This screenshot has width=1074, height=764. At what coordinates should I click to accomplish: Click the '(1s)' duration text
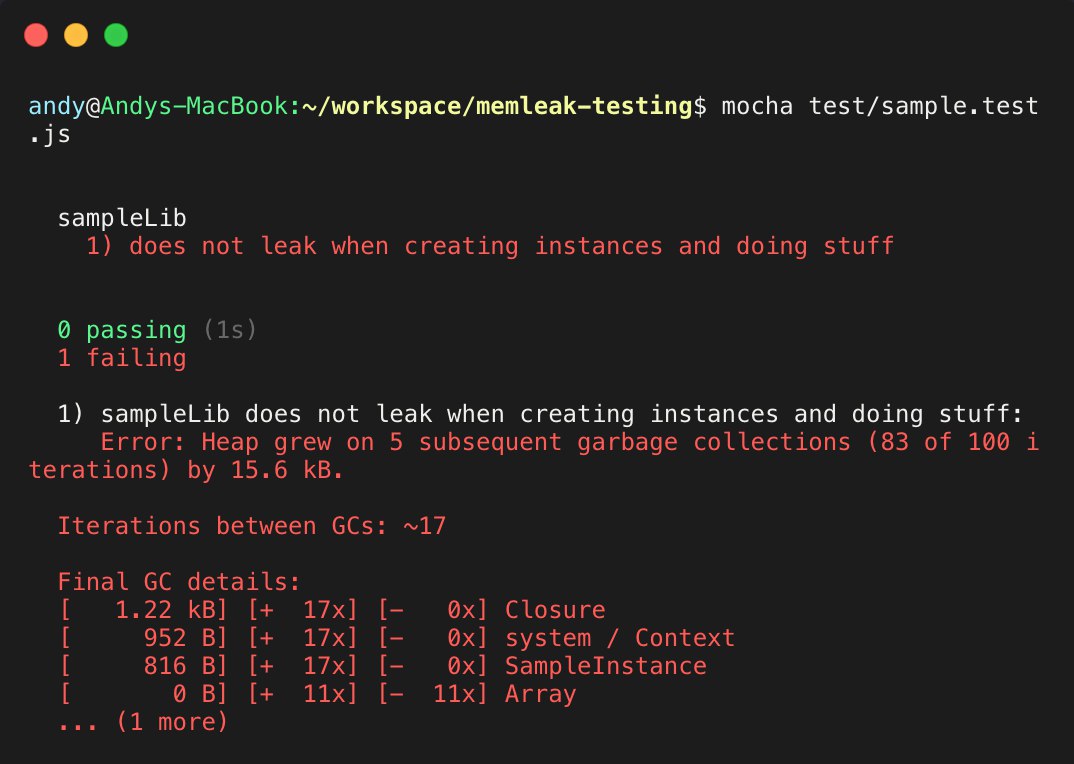point(230,330)
